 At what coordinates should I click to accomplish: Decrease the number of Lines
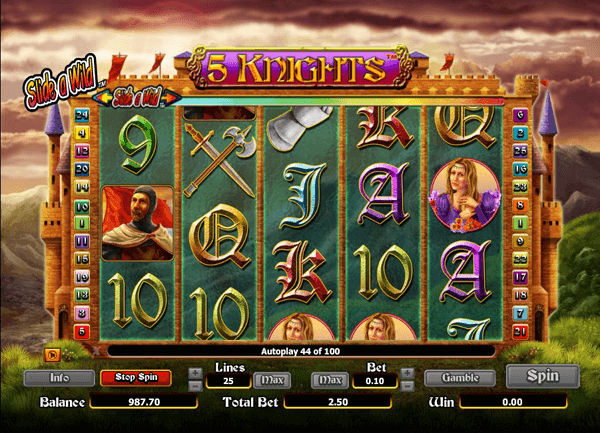point(195,386)
